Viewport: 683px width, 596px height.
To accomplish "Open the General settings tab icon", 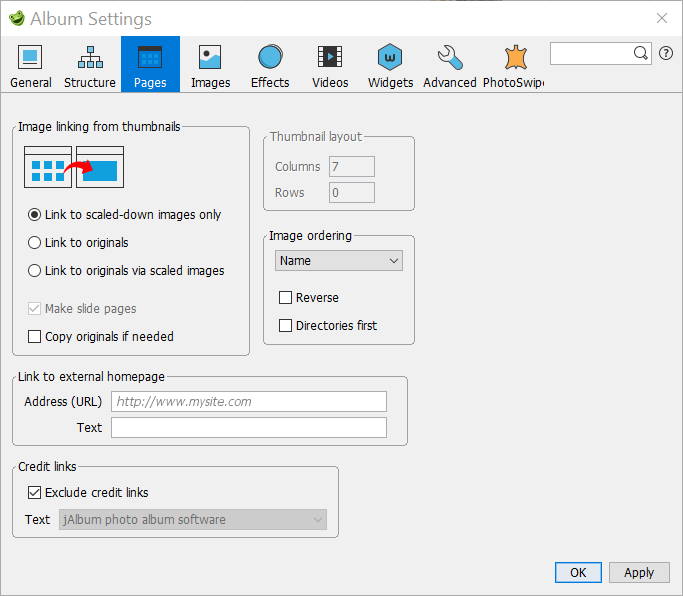I will [31, 57].
